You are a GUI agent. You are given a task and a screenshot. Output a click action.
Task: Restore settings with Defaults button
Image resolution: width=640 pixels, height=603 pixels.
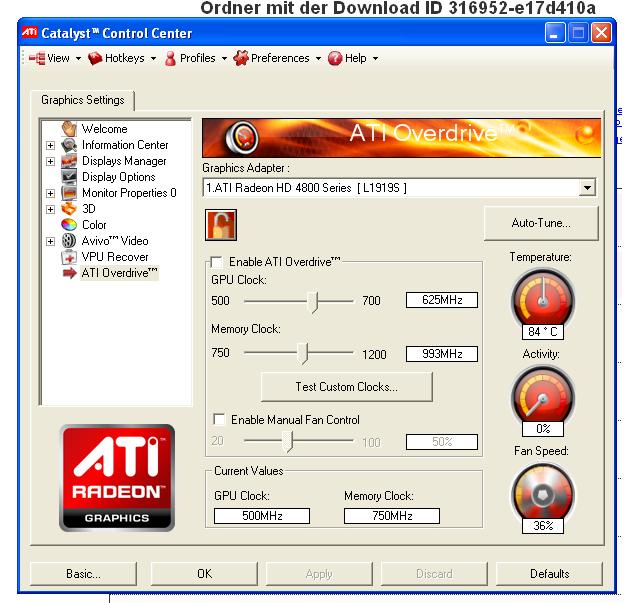point(549,574)
